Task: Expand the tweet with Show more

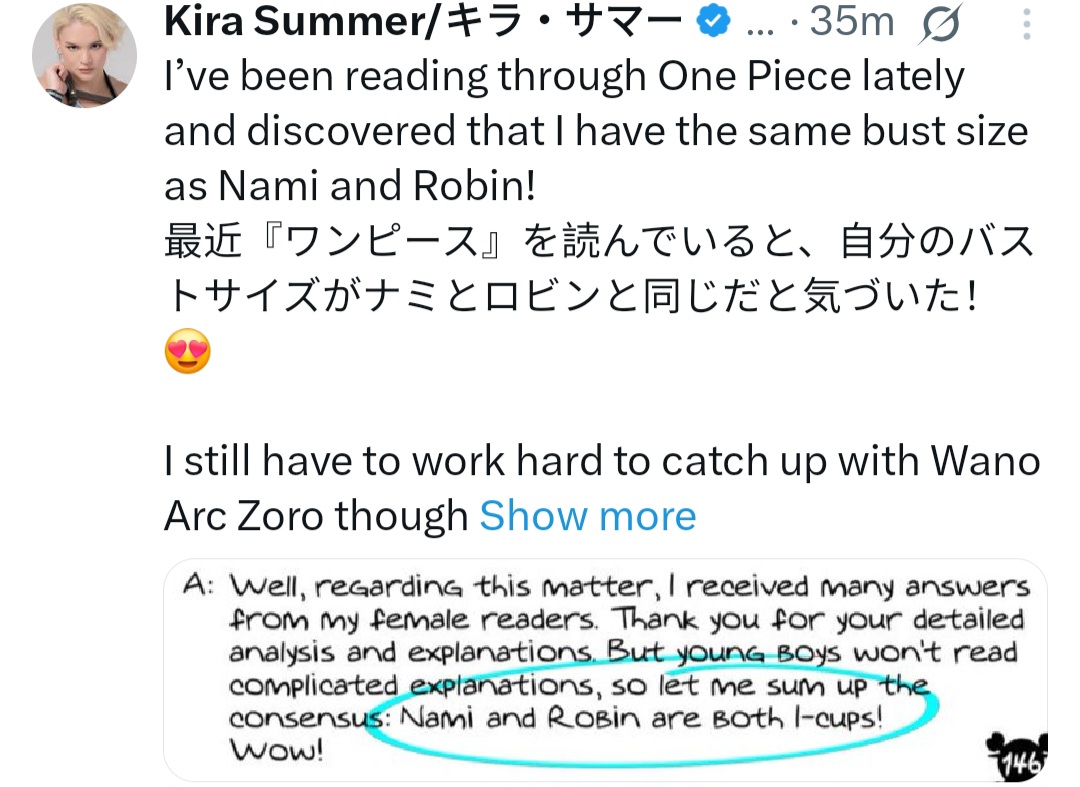Action: [x=587, y=516]
